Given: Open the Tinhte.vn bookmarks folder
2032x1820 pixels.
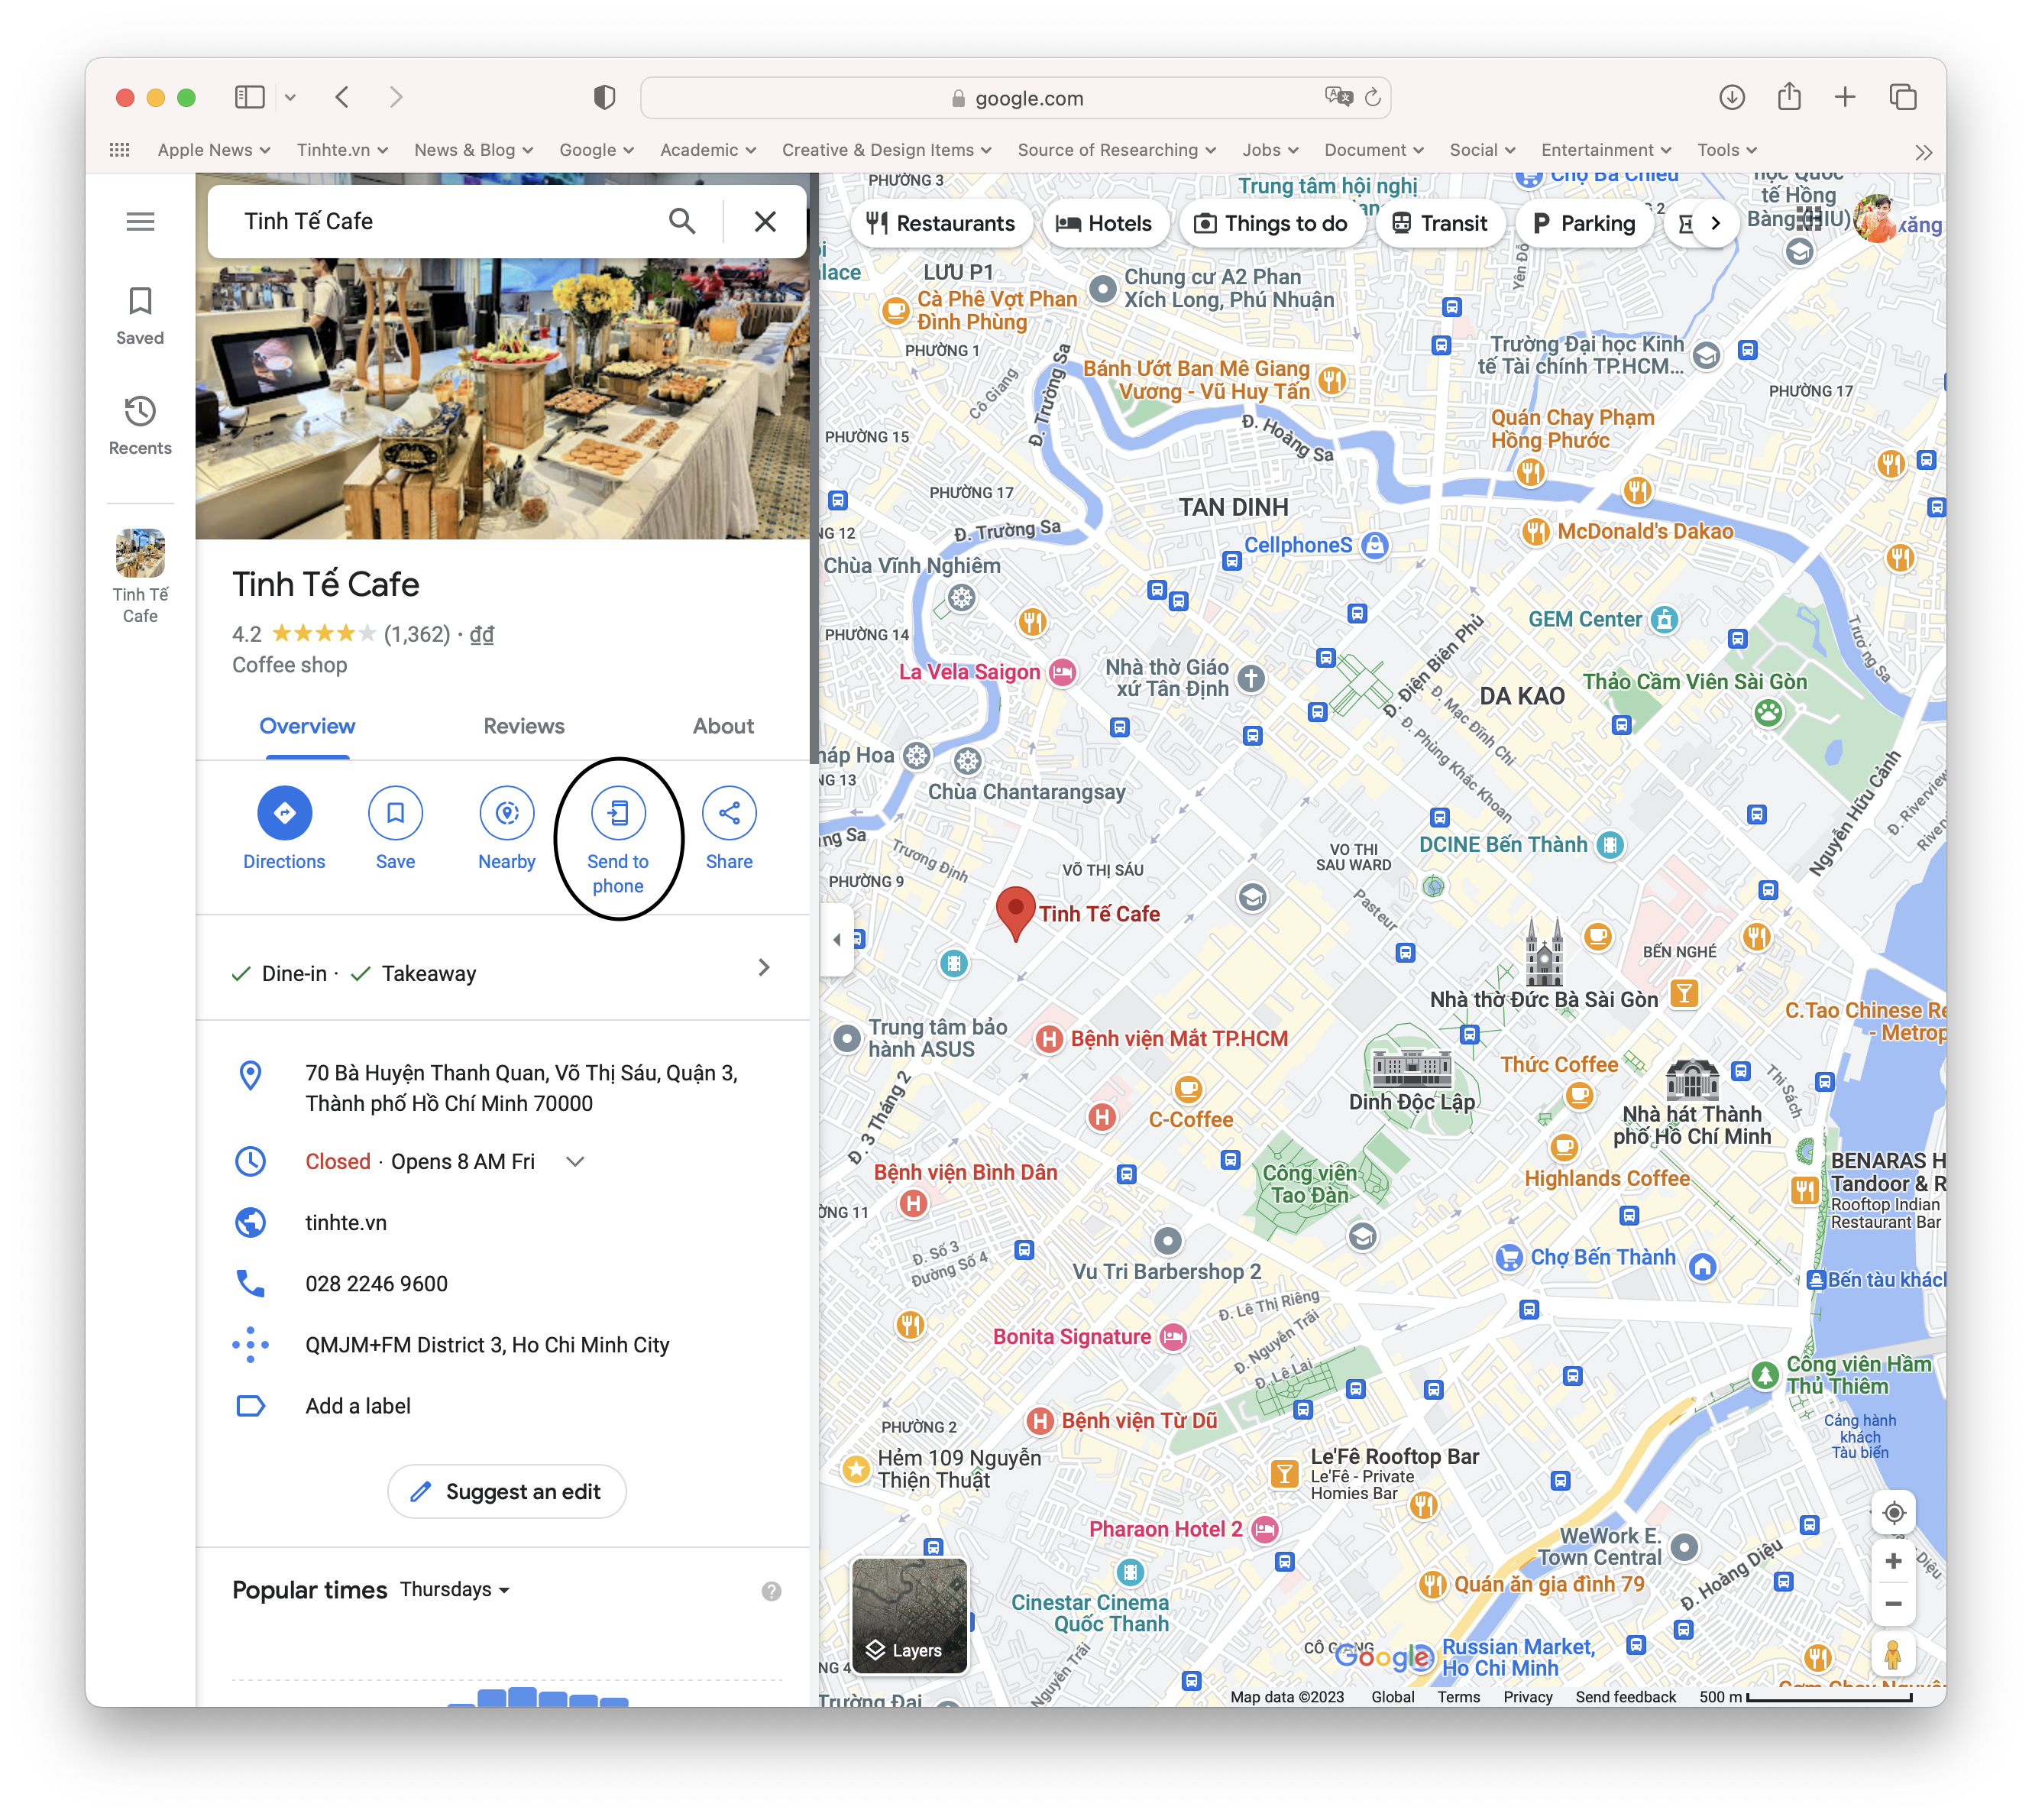Looking at the screenshot, I should 342,150.
